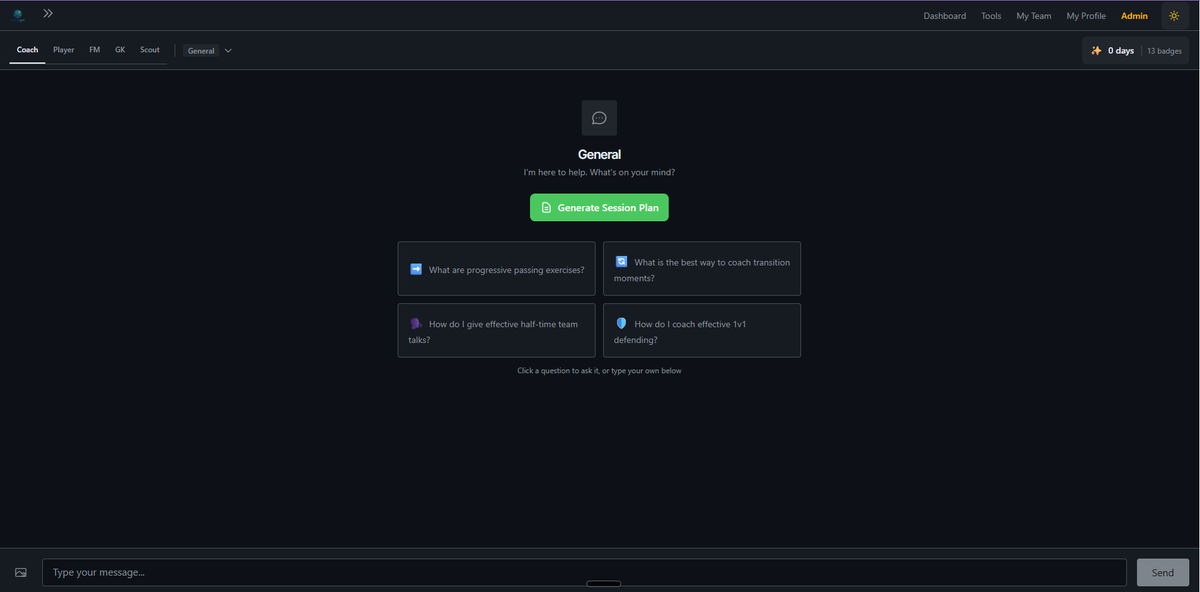
Task: Go to My Team
Action: (1034, 16)
